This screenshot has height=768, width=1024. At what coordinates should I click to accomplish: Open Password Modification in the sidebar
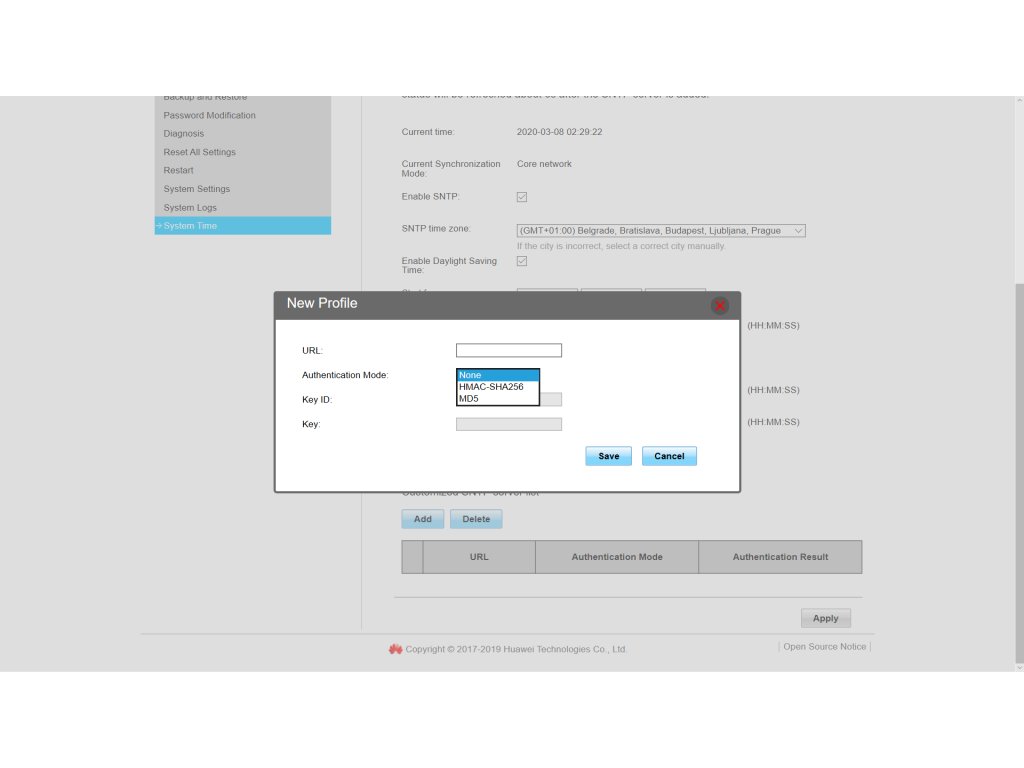point(210,115)
